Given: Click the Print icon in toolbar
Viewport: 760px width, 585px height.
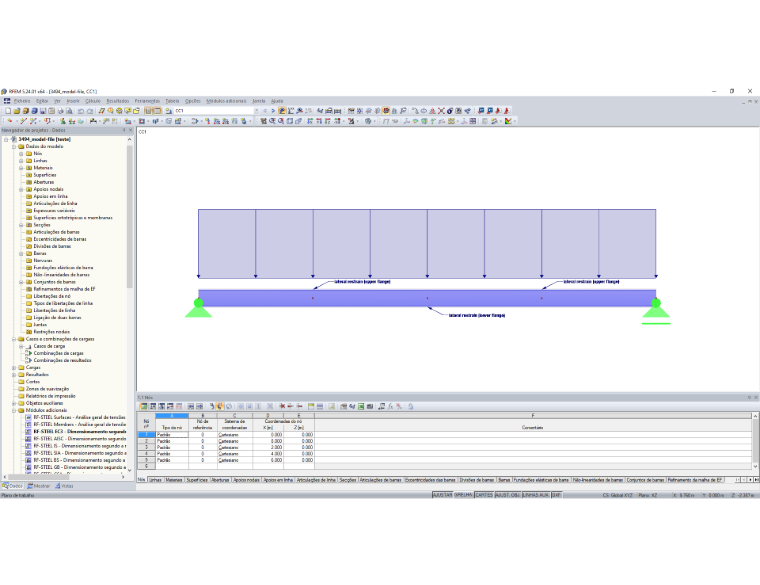Looking at the screenshot, I should tap(61, 111).
